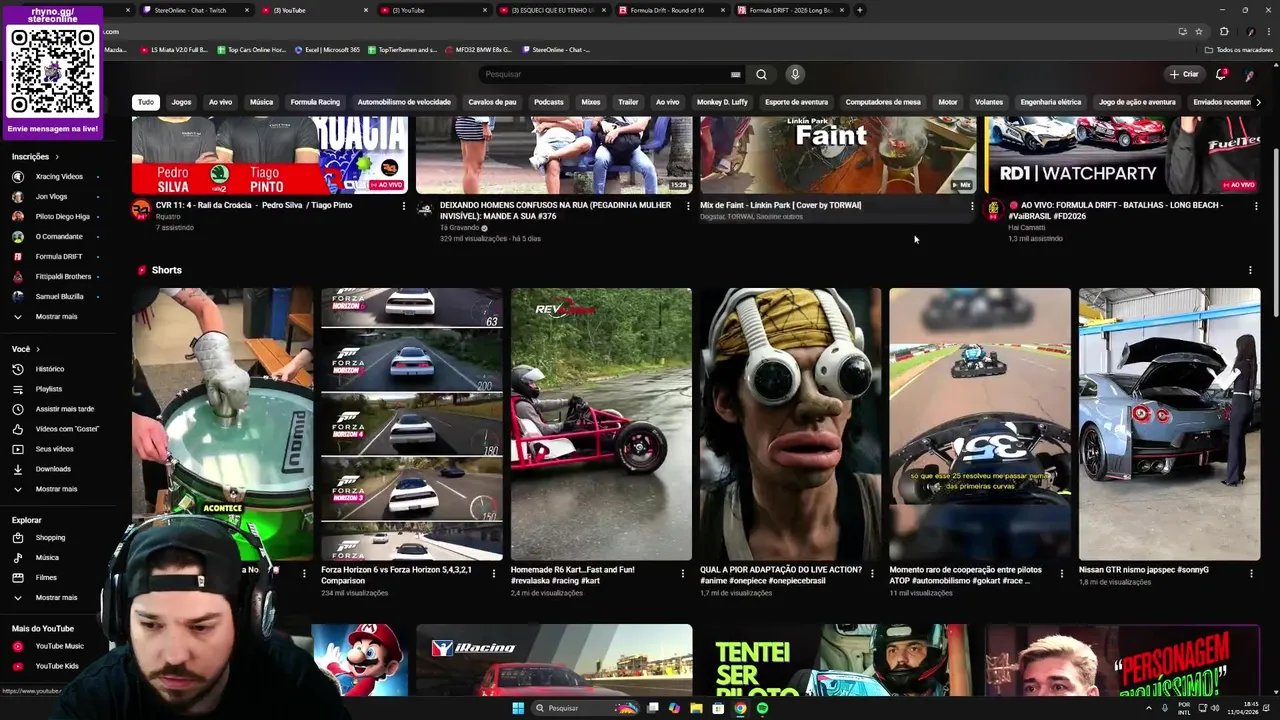The height and width of the screenshot is (720, 1280).
Task: Click the YouTube search magnifier button
Action: click(x=761, y=74)
